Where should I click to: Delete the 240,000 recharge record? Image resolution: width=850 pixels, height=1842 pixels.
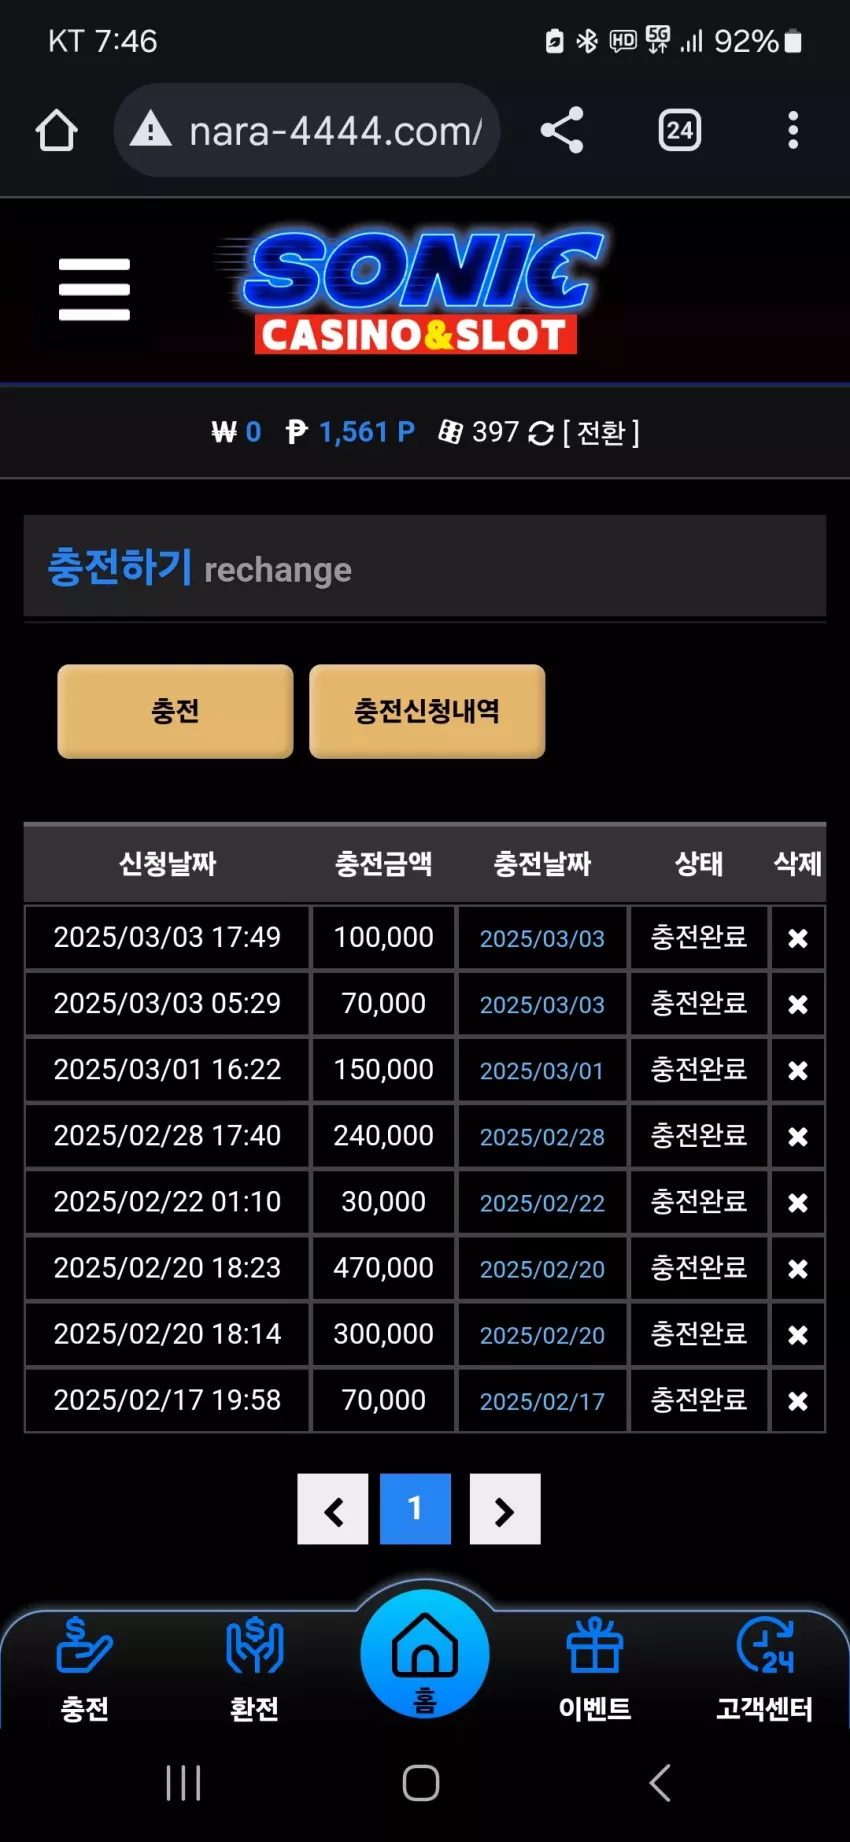(x=798, y=1136)
